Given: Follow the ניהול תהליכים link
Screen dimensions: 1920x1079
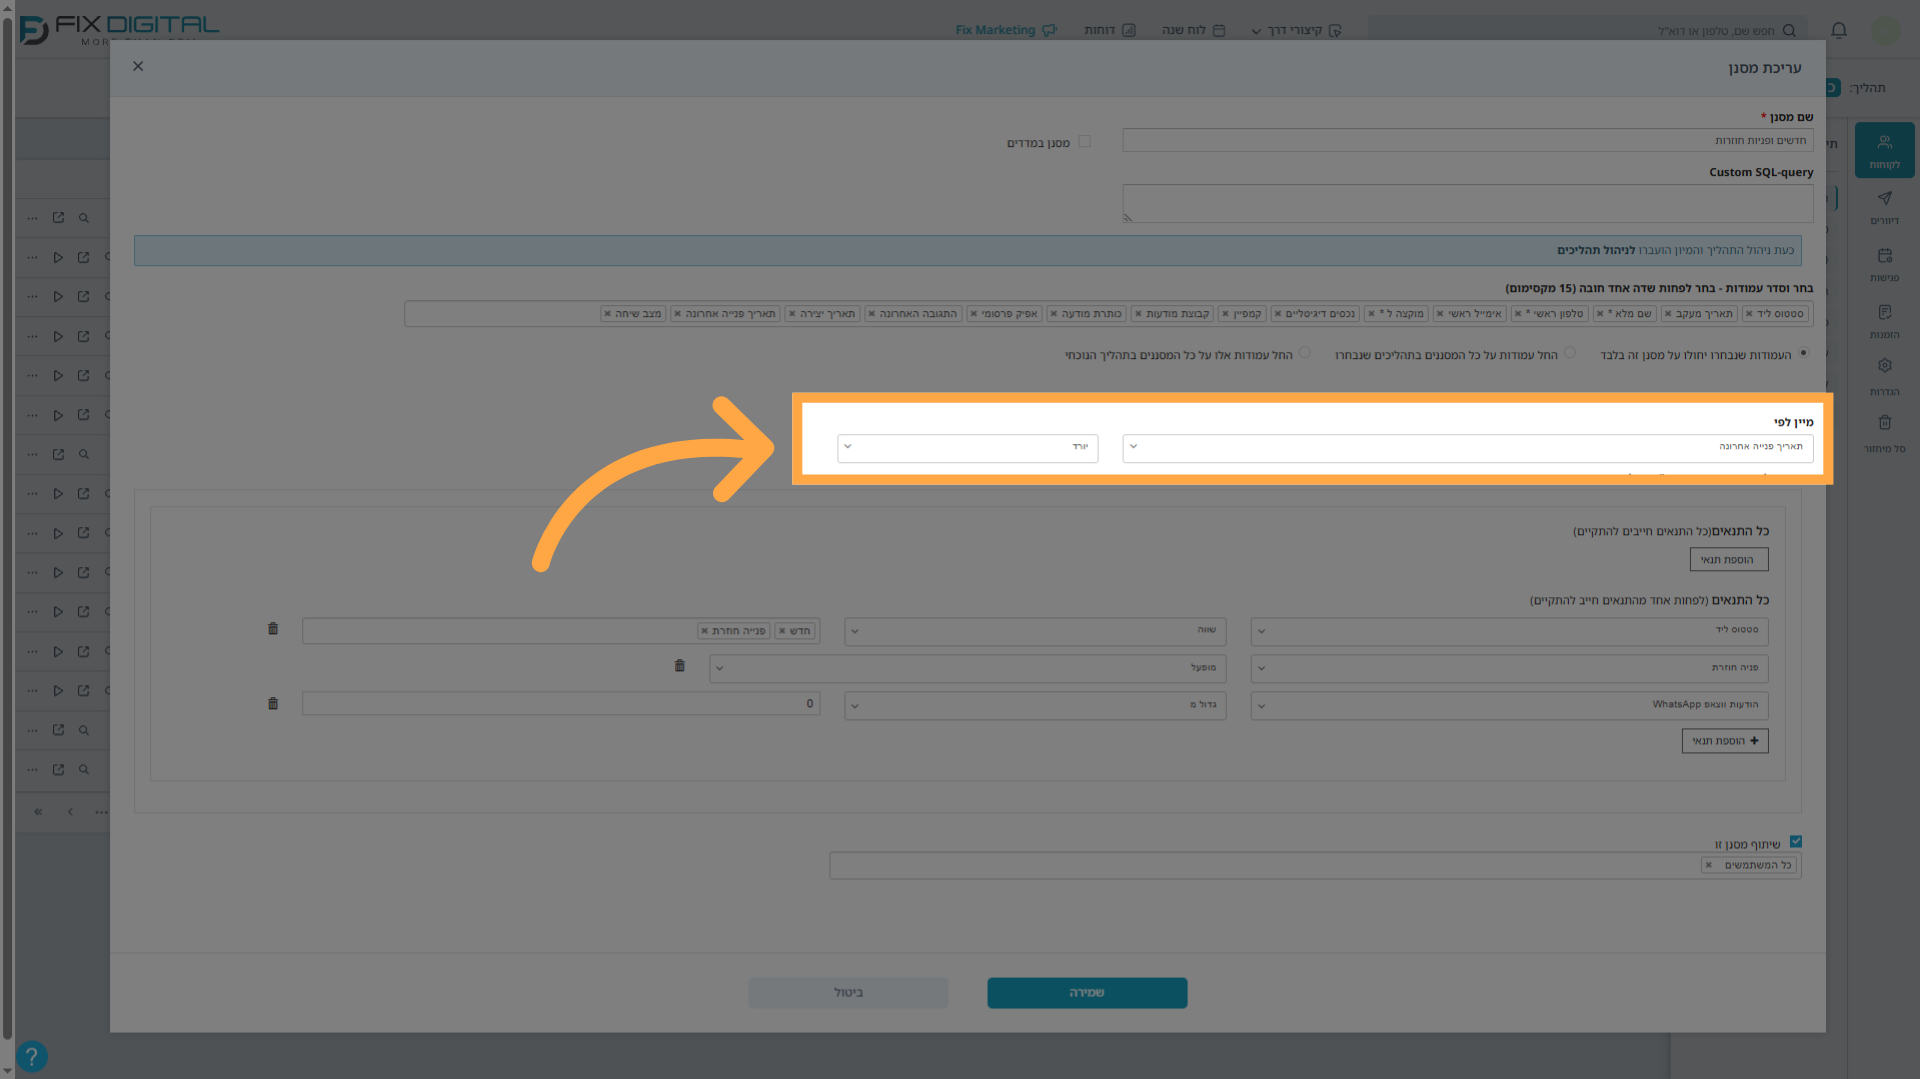Looking at the screenshot, I should click(1596, 250).
